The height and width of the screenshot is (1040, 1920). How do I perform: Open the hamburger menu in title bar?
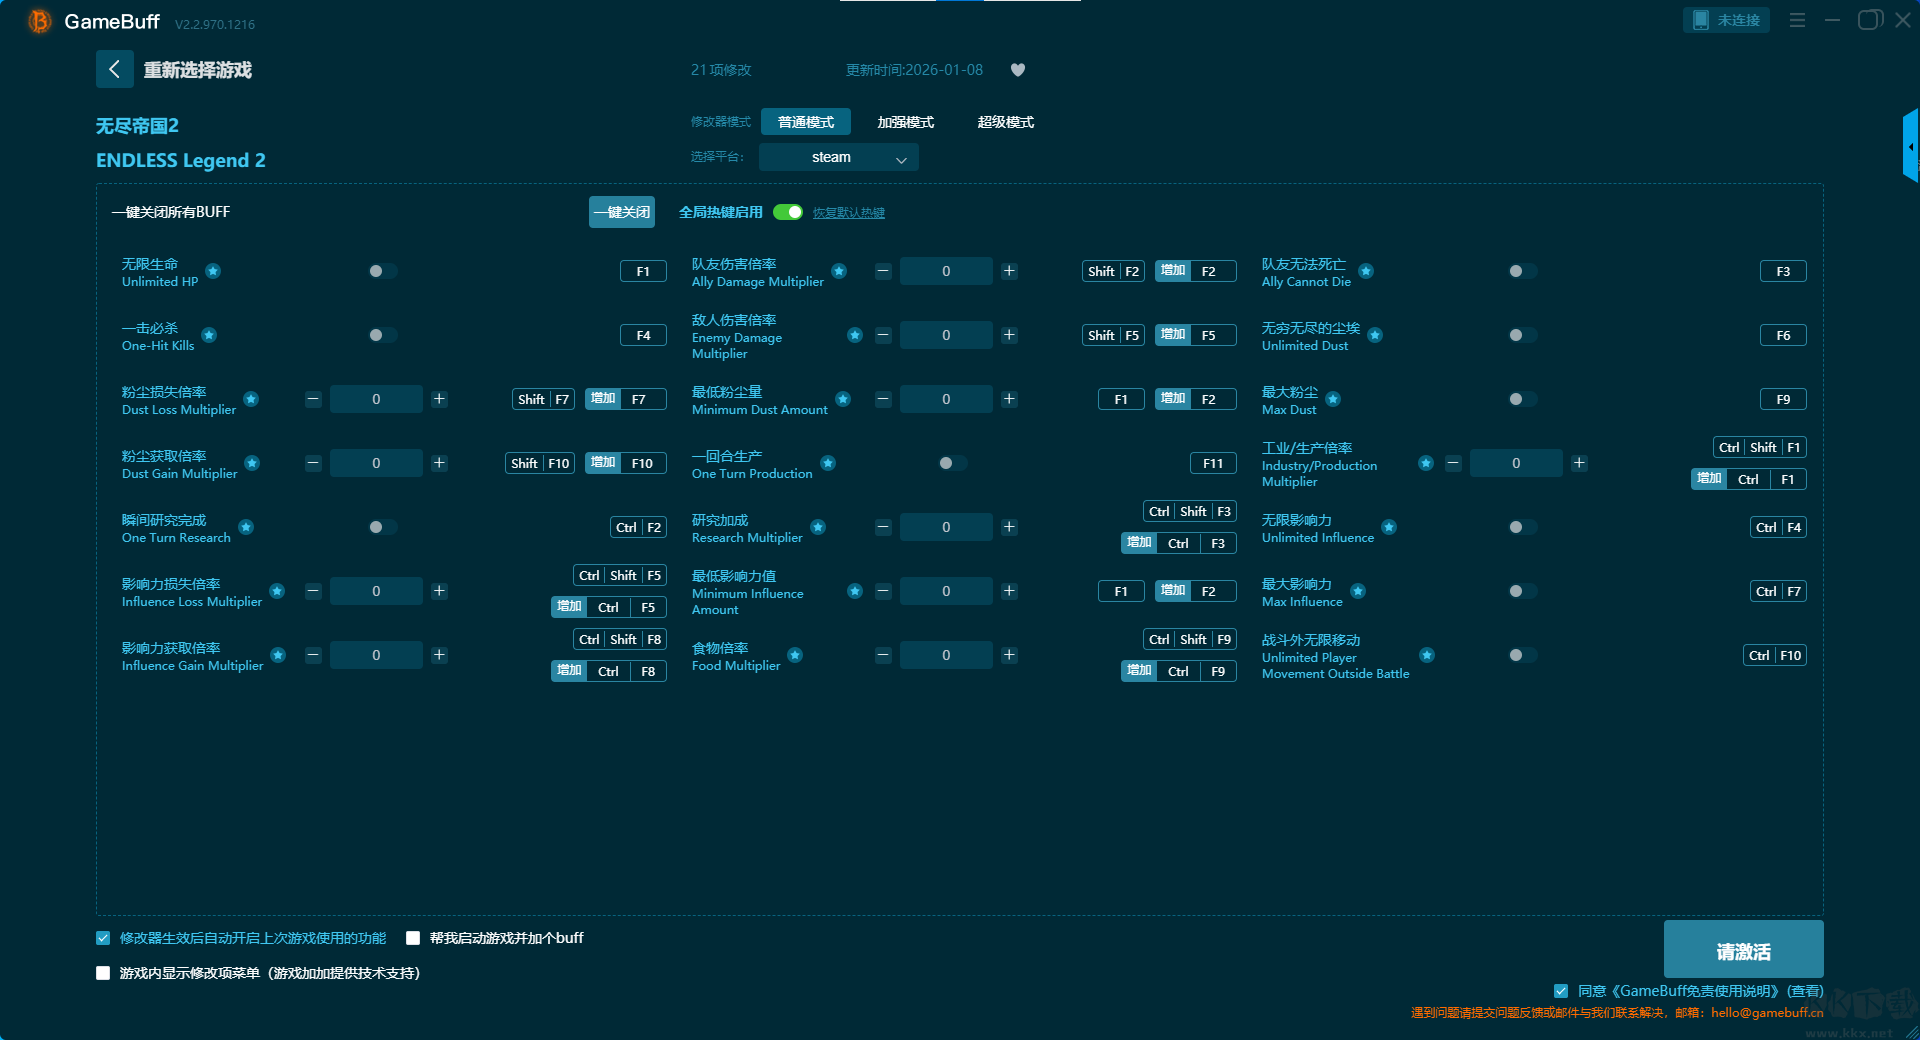pyautogui.click(x=1797, y=20)
